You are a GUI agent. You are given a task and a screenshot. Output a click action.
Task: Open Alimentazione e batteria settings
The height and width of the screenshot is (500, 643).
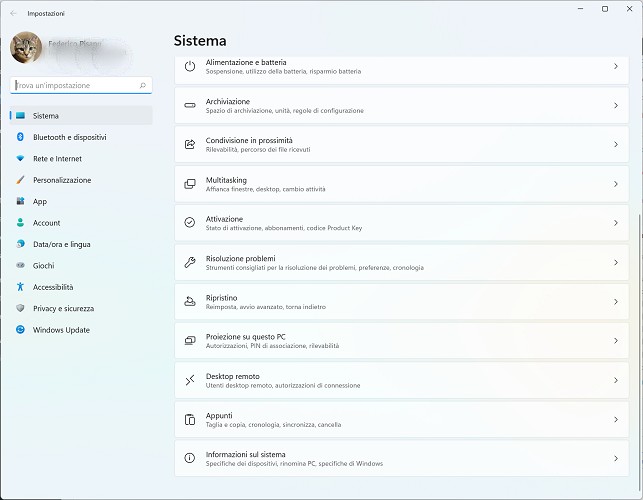(400, 66)
